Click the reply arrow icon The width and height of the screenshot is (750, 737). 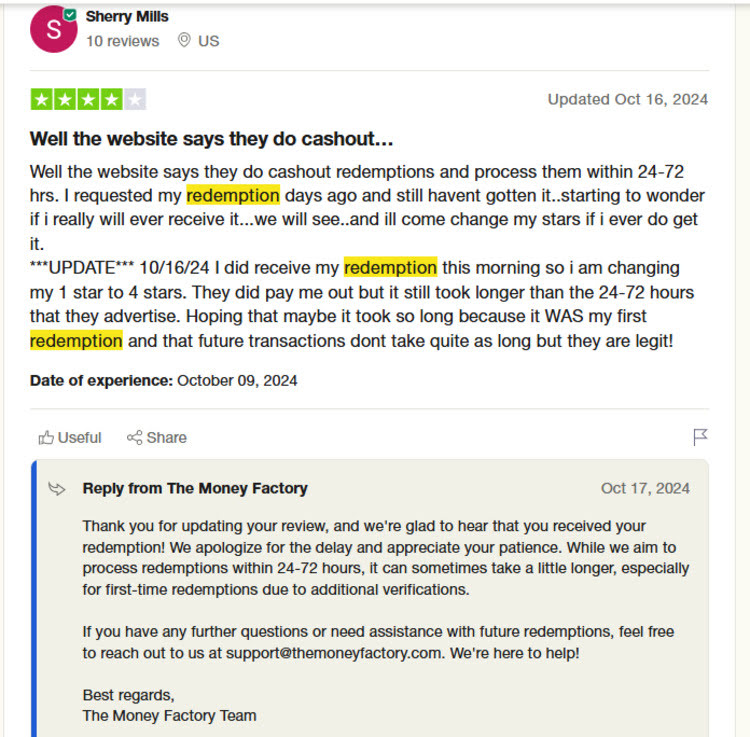pyautogui.click(x=58, y=489)
